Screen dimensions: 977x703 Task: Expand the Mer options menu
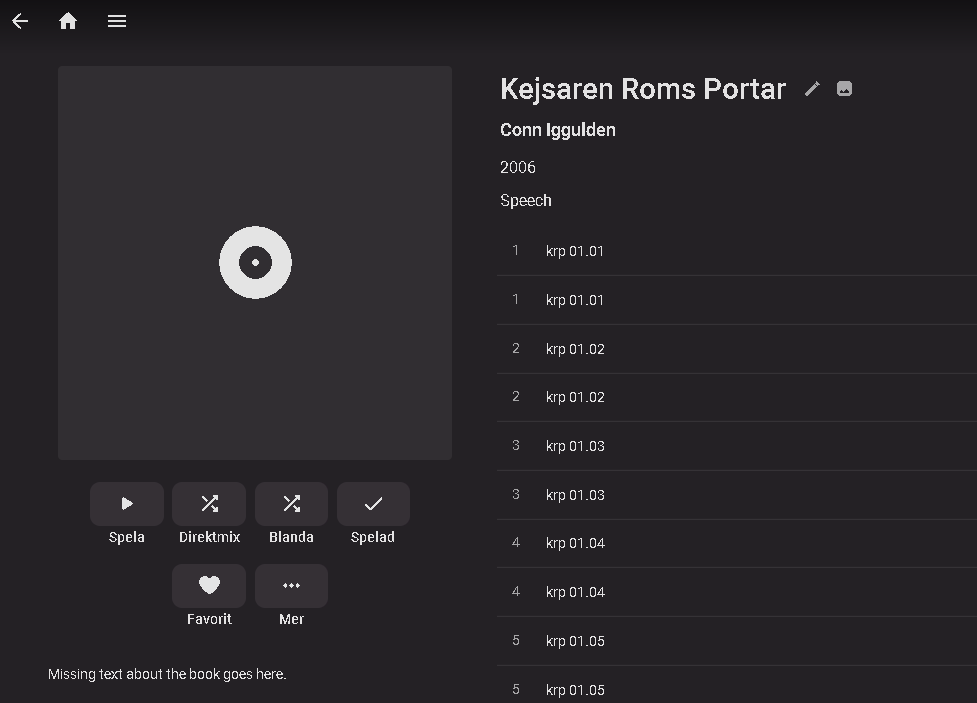click(x=291, y=586)
